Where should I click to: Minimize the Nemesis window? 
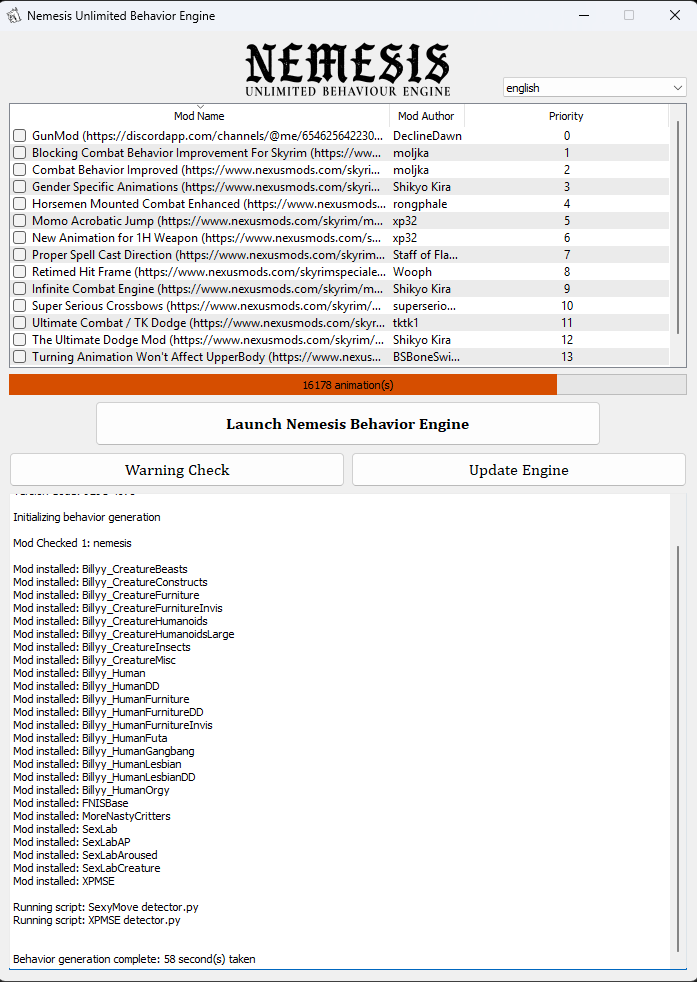(x=584, y=16)
